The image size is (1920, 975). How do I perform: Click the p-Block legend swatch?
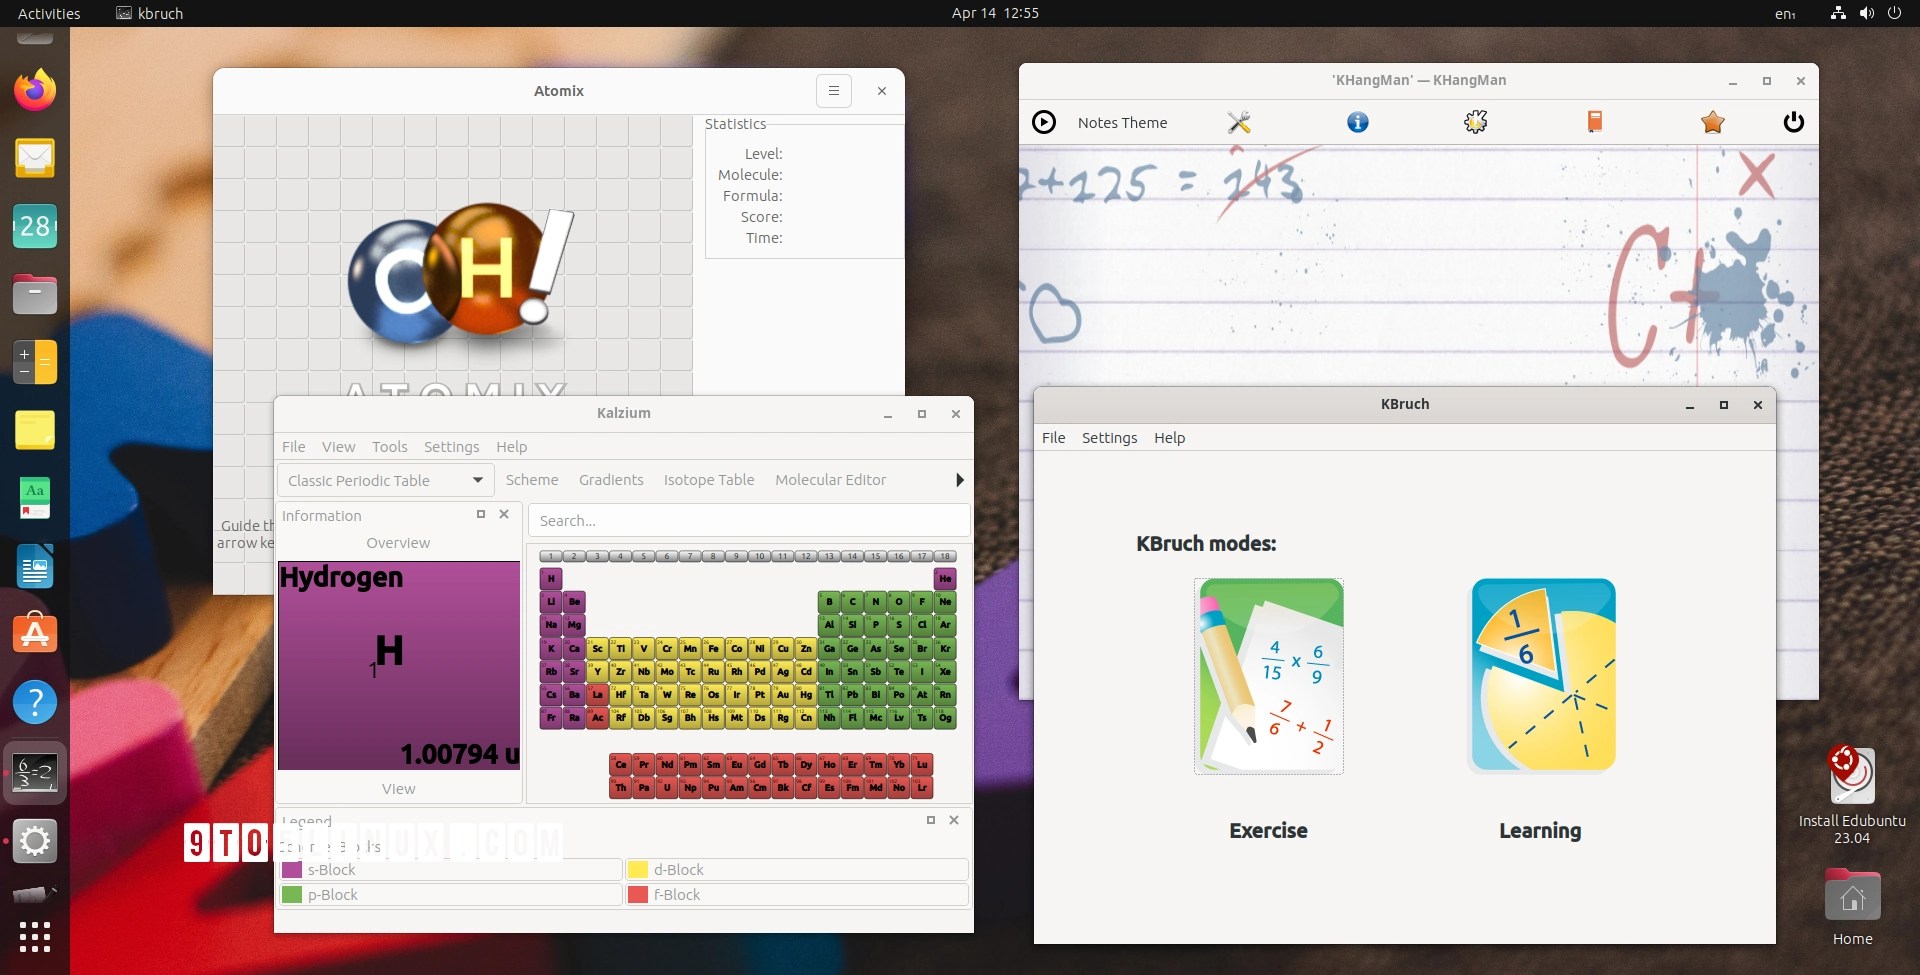pyautogui.click(x=292, y=895)
